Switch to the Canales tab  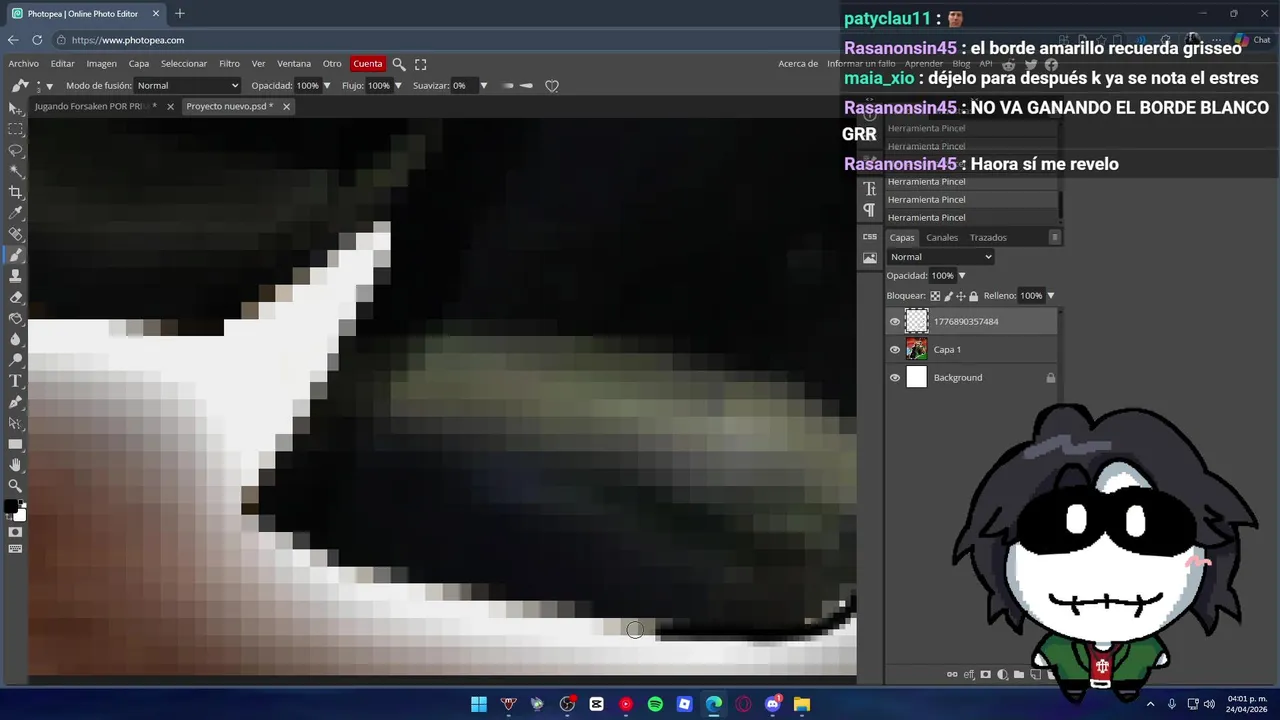pyautogui.click(x=942, y=238)
